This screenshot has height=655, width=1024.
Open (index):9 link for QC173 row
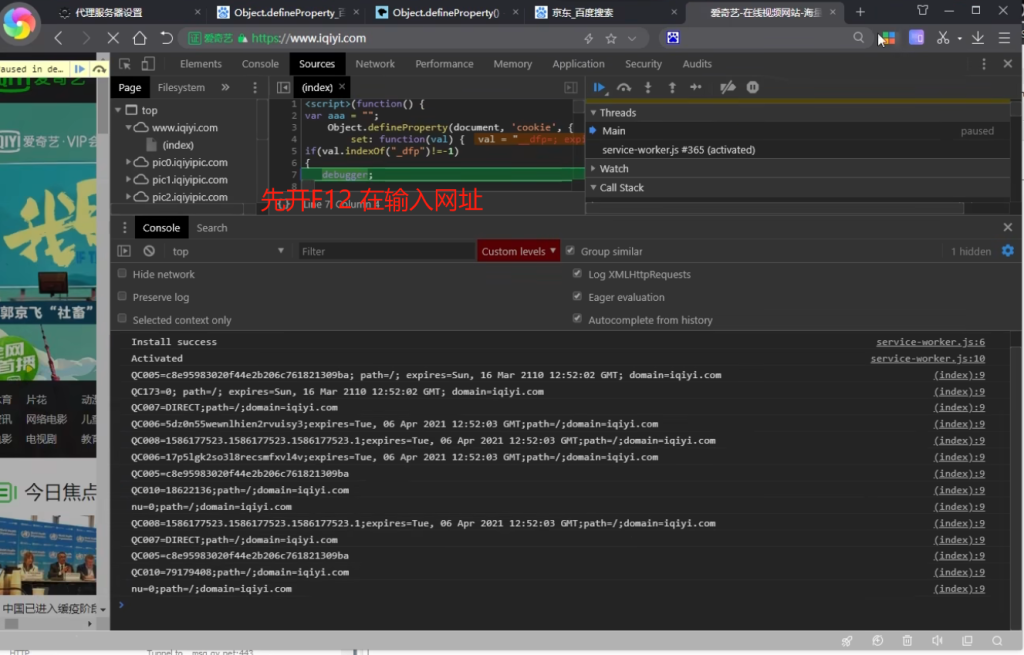pos(959,391)
